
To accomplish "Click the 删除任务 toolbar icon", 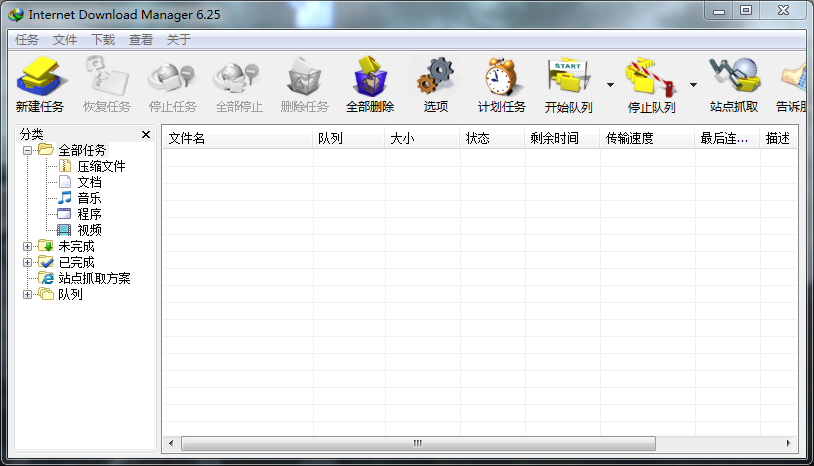I will (x=304, y=76).
